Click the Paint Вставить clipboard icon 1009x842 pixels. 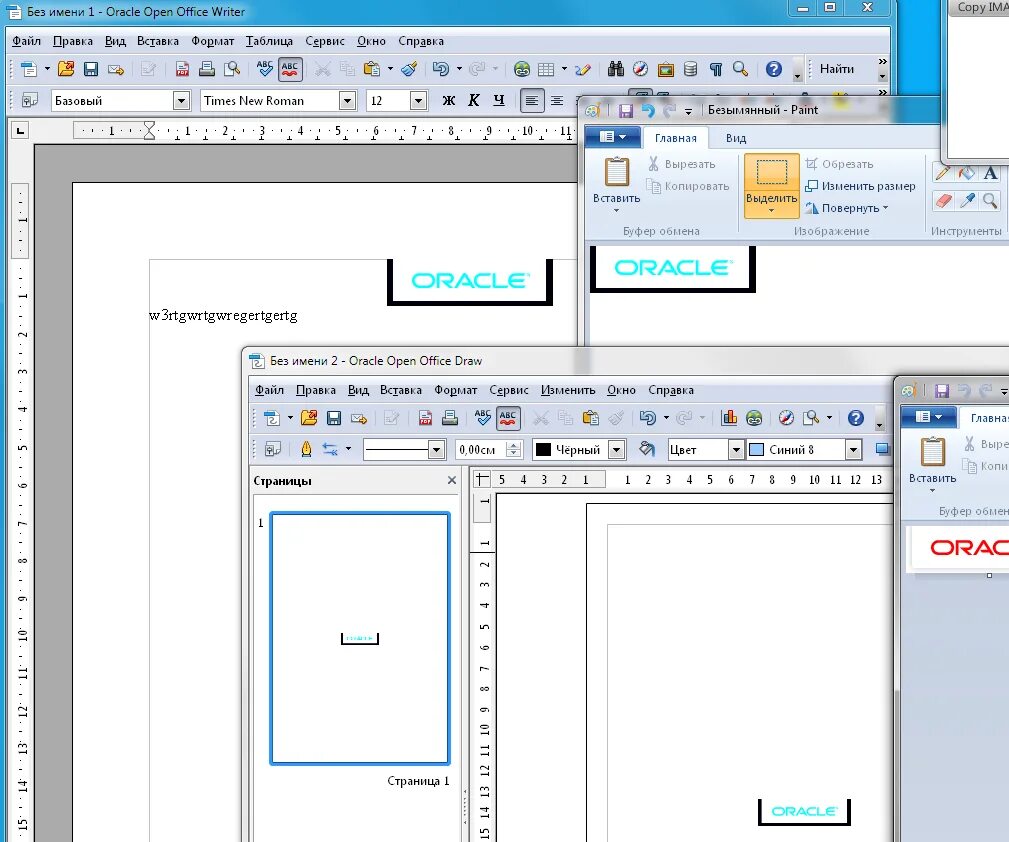pos(616,173)
